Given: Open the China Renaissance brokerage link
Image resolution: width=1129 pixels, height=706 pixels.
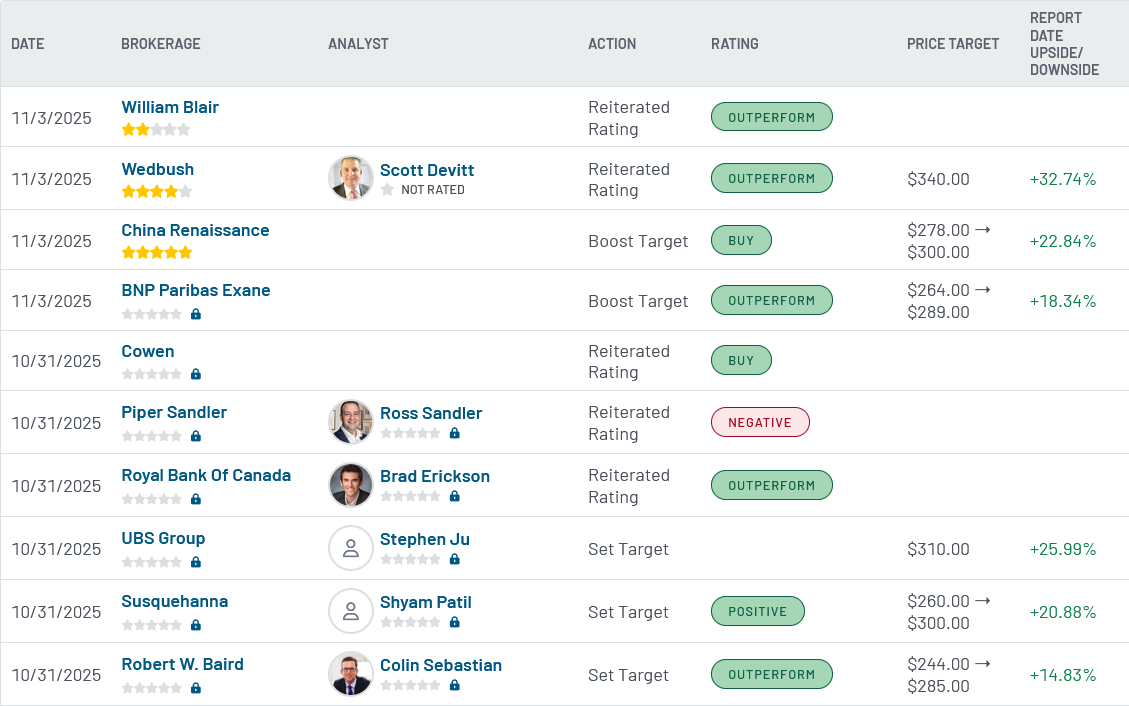Looking at the screenshot, I should pos(195,230).
